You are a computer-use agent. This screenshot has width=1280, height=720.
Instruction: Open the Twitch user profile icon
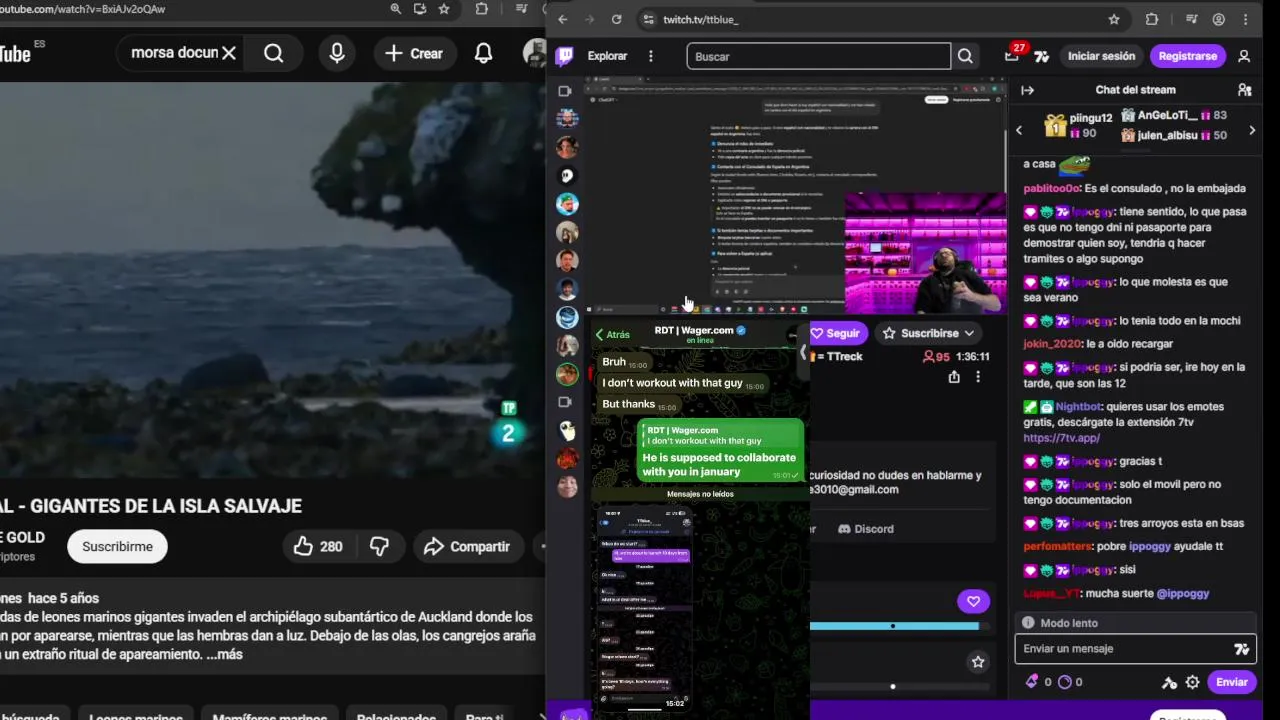pos(1244,56)
